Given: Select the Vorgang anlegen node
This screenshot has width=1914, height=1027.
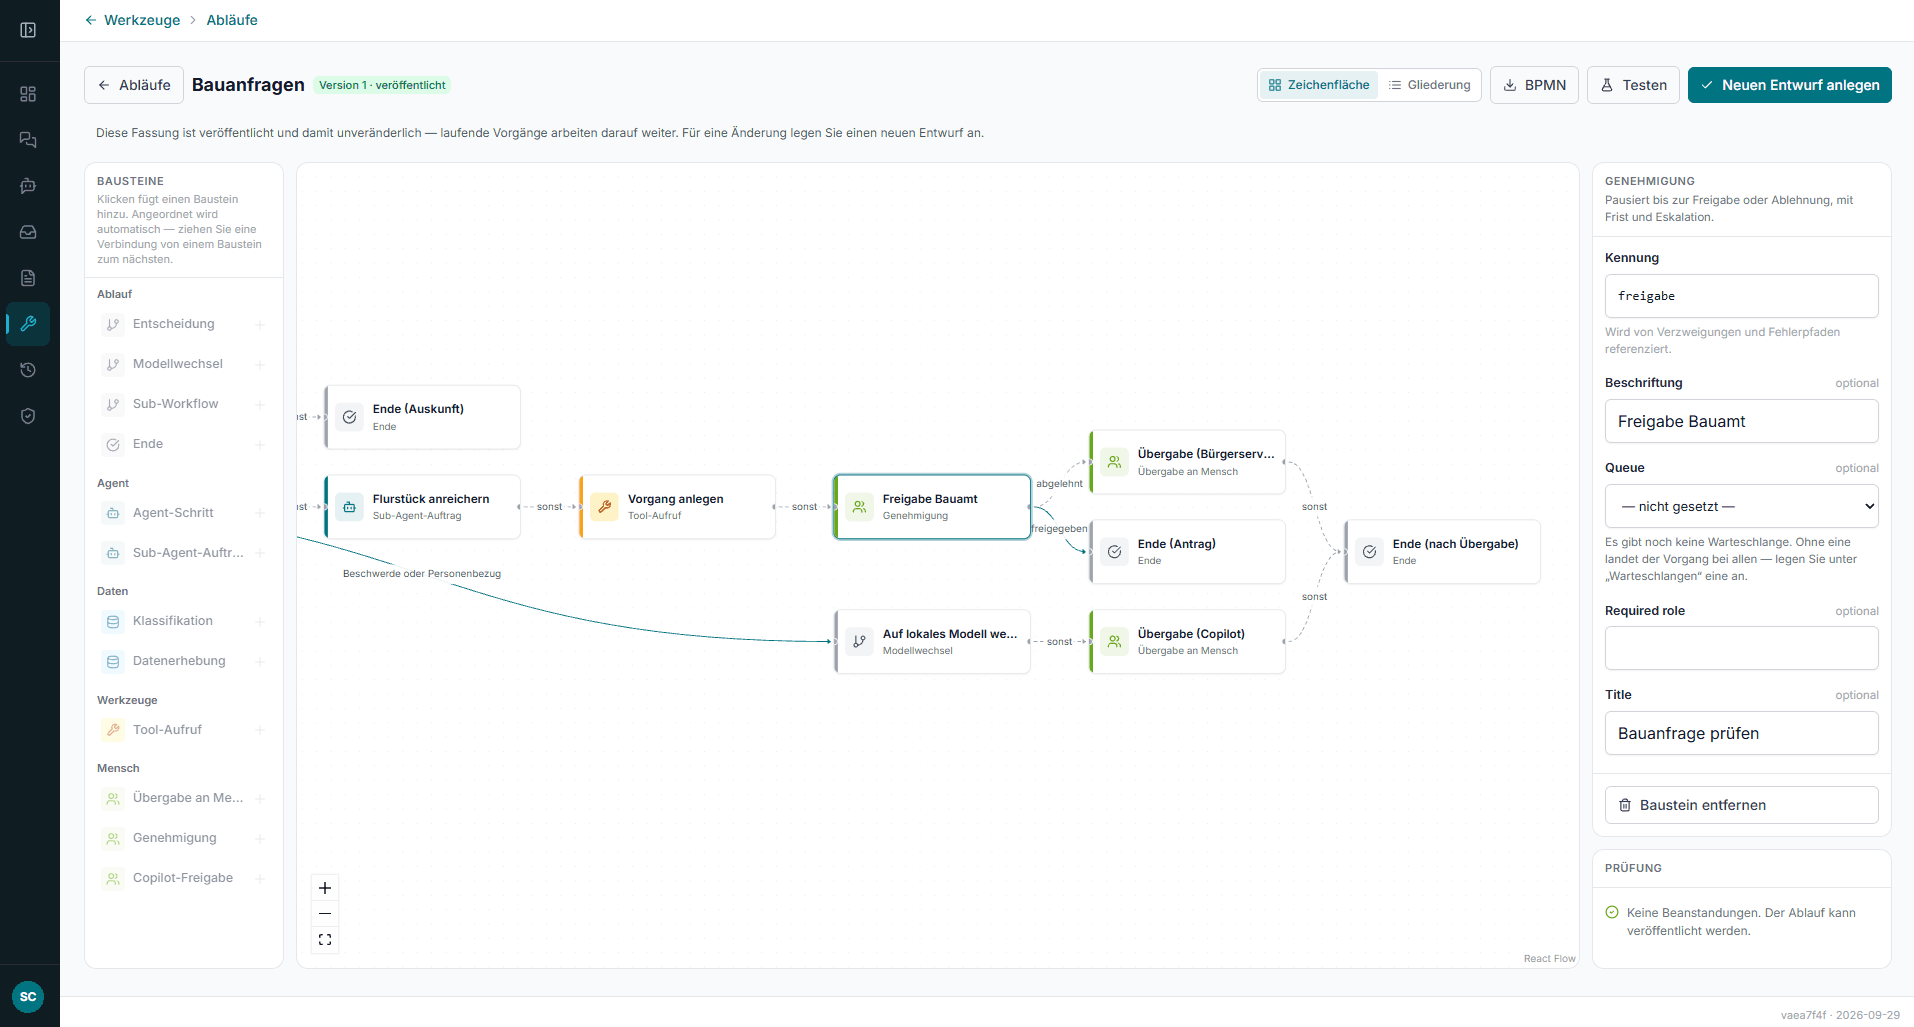Looking at the screenshot, I should click(677, 507).
